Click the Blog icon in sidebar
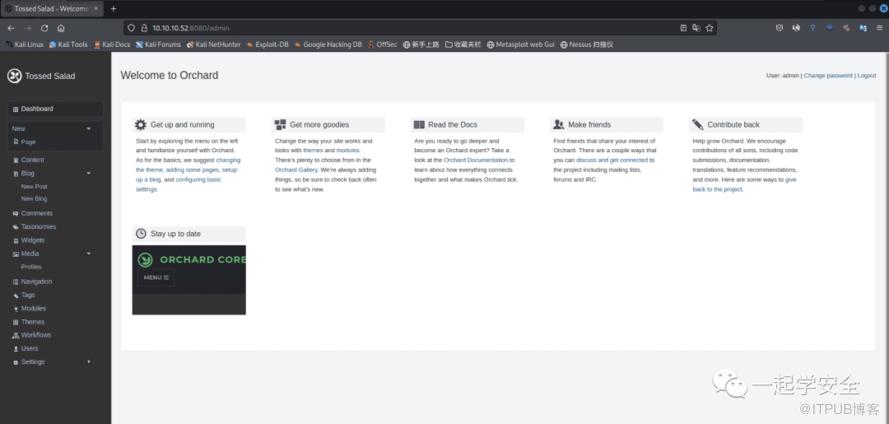 16,173
